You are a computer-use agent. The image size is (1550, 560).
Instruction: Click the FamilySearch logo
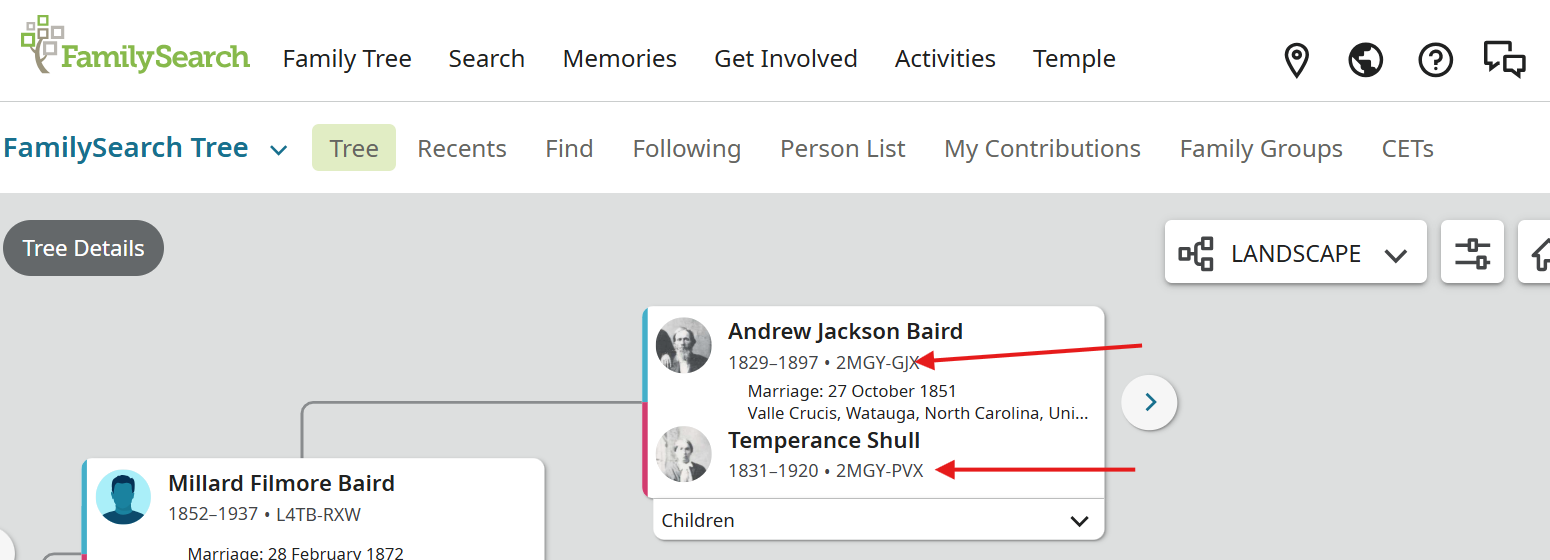pos(135,47)
